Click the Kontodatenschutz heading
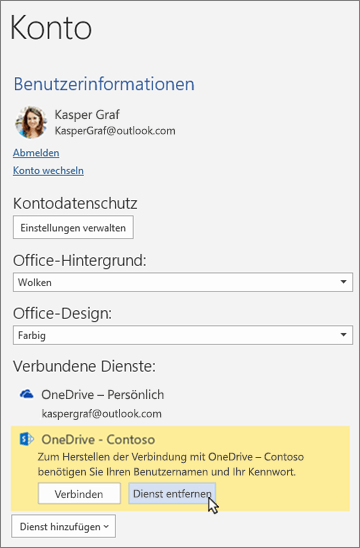The image size is (360, 548). click(75, 203)
